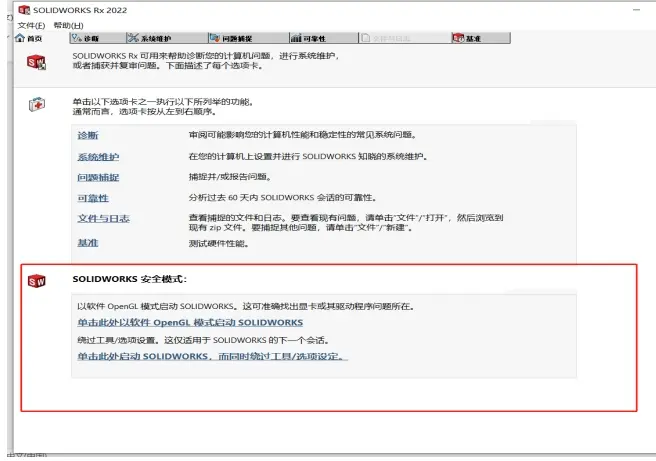Image resolution: width=656 pixels, height=461 pixels.
Task: Minimize the SOLIDWORKS Rx window
Action: pos(636,10)
